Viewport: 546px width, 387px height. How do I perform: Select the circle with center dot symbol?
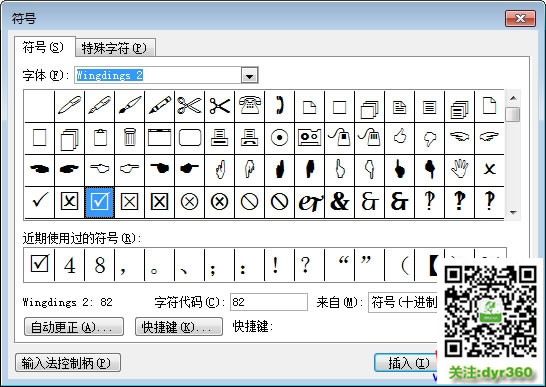click(x=279, y=138)
